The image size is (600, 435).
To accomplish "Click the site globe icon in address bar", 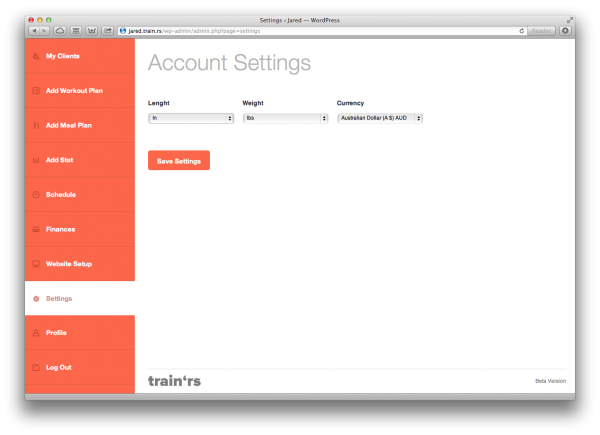I will tap(123, 31).
